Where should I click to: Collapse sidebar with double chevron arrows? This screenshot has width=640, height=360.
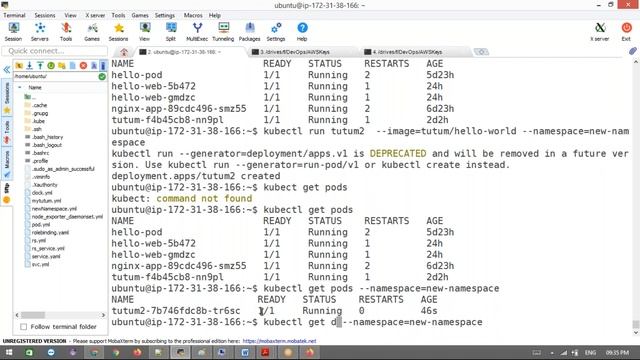(x=7, y=70)
